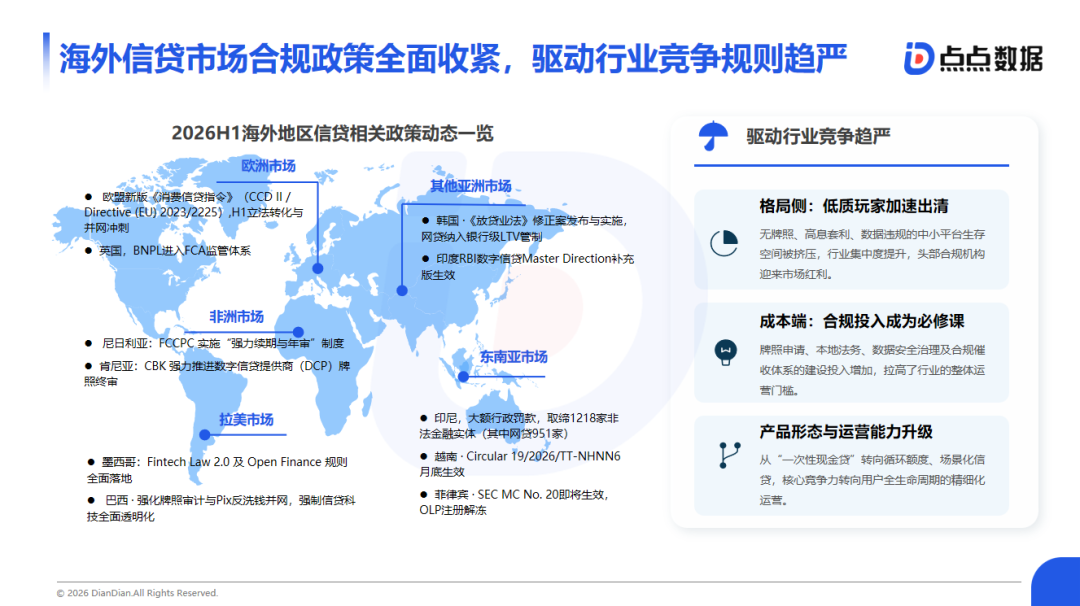Click the 驱动行业竞争趋严 panel heading

[818, 136]
